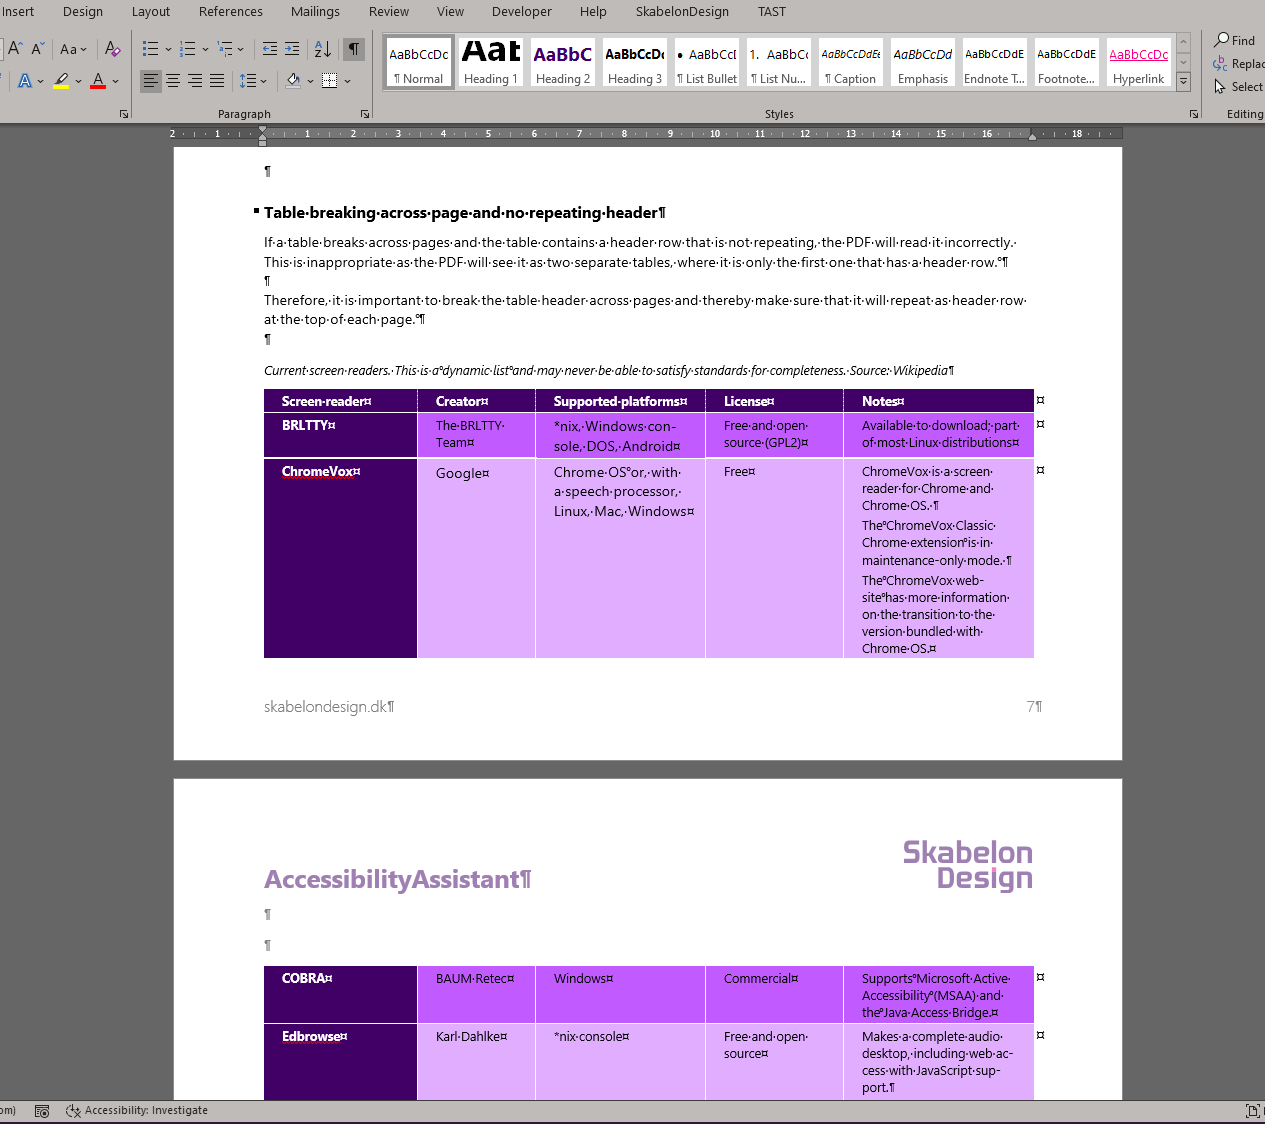Expand multilevel list dropdown arrow
Screen dimensions: 1265x1124
pos(241,49)
